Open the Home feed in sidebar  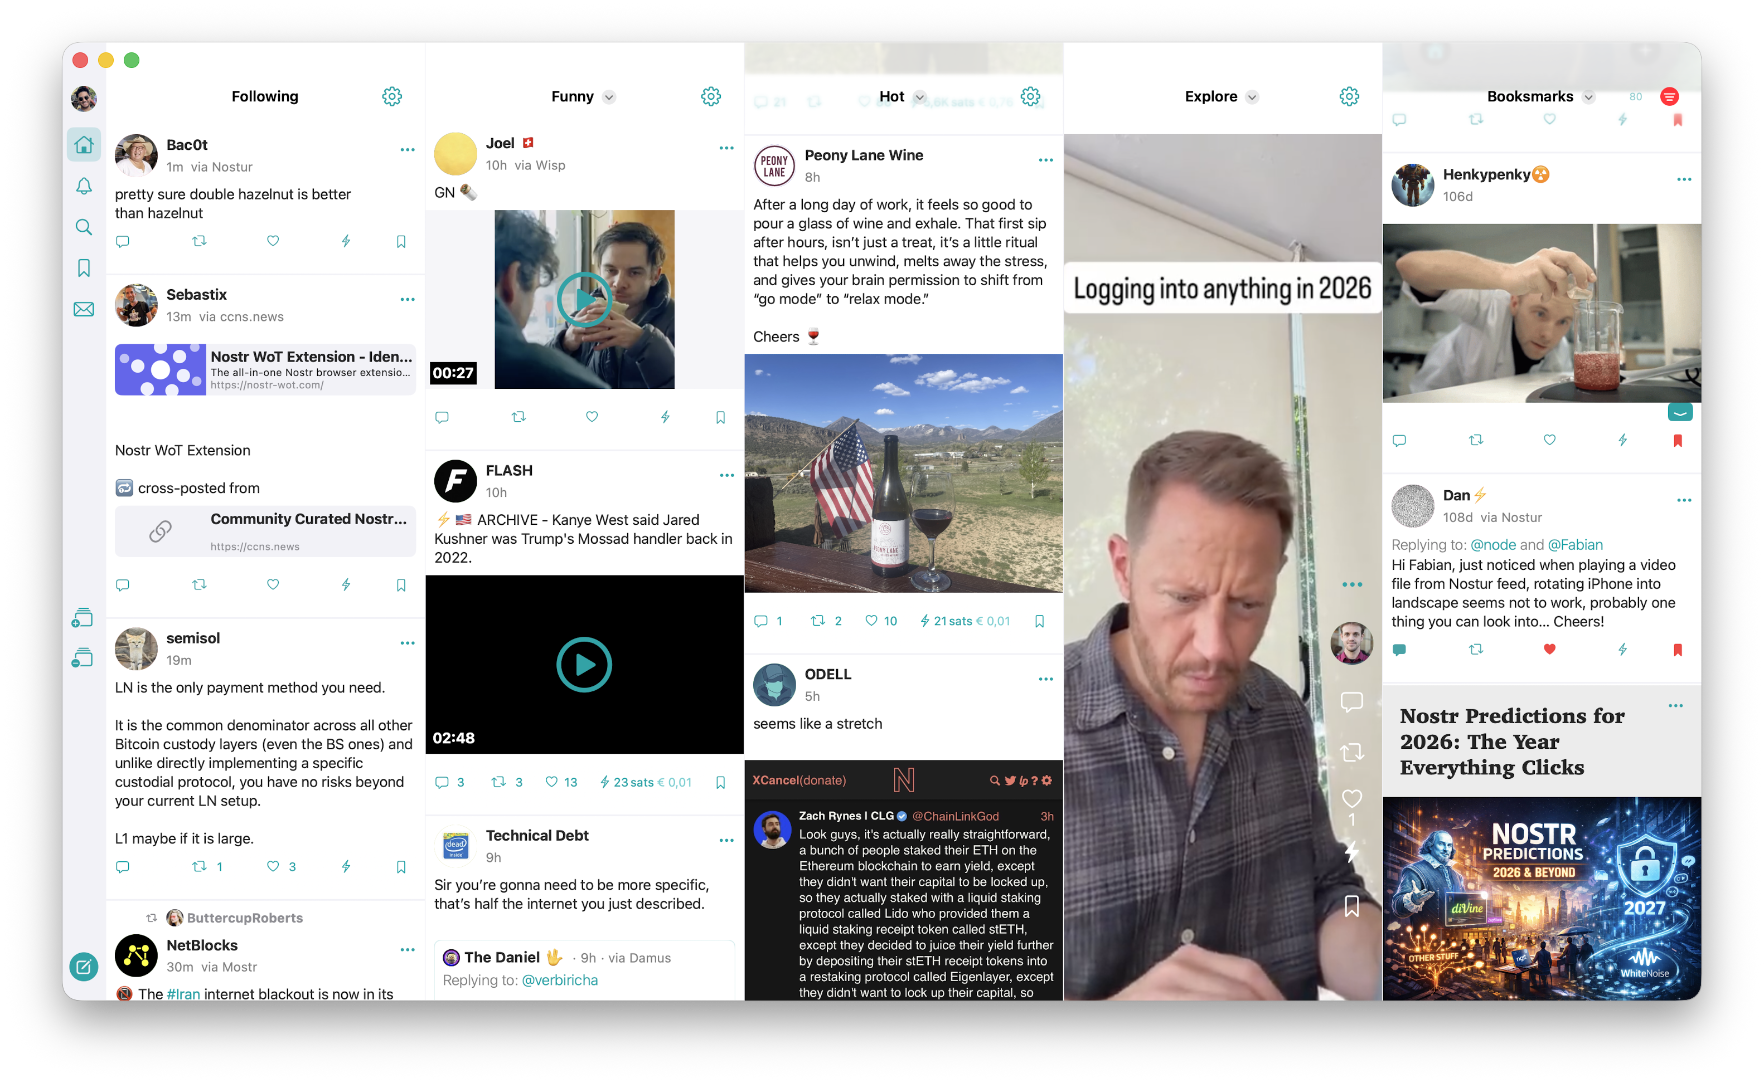click(x=84, y=145)
